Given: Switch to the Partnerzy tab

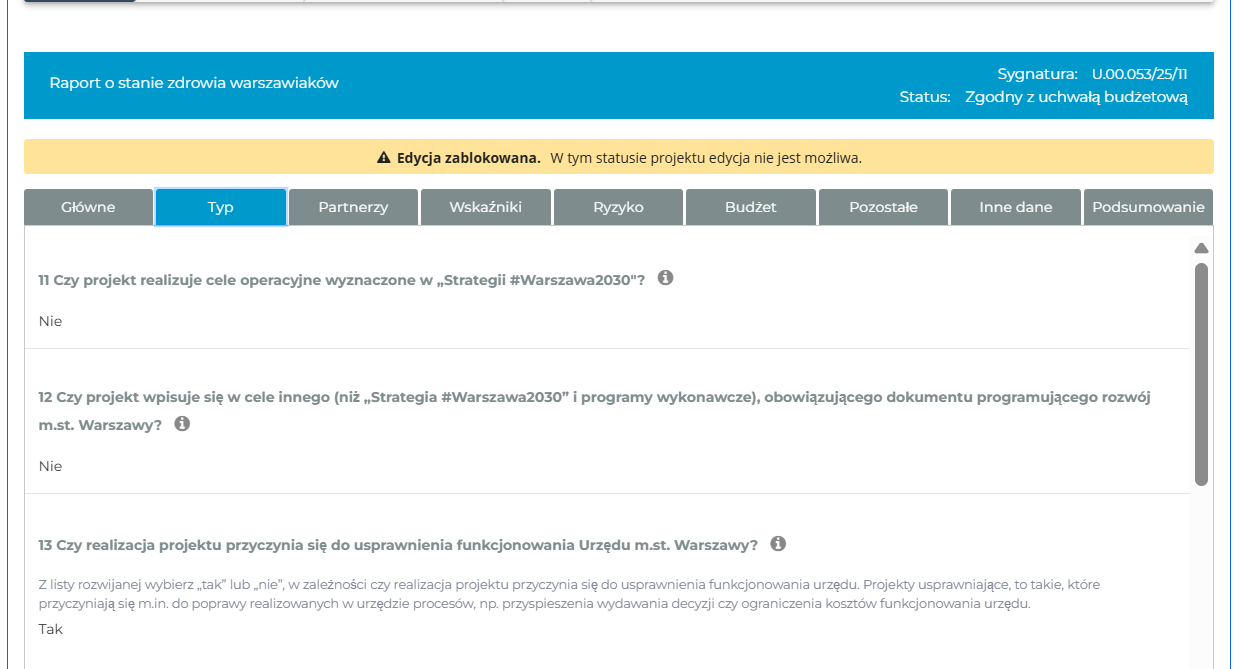Looking at the screenshot, I should (x=353, y=207).
